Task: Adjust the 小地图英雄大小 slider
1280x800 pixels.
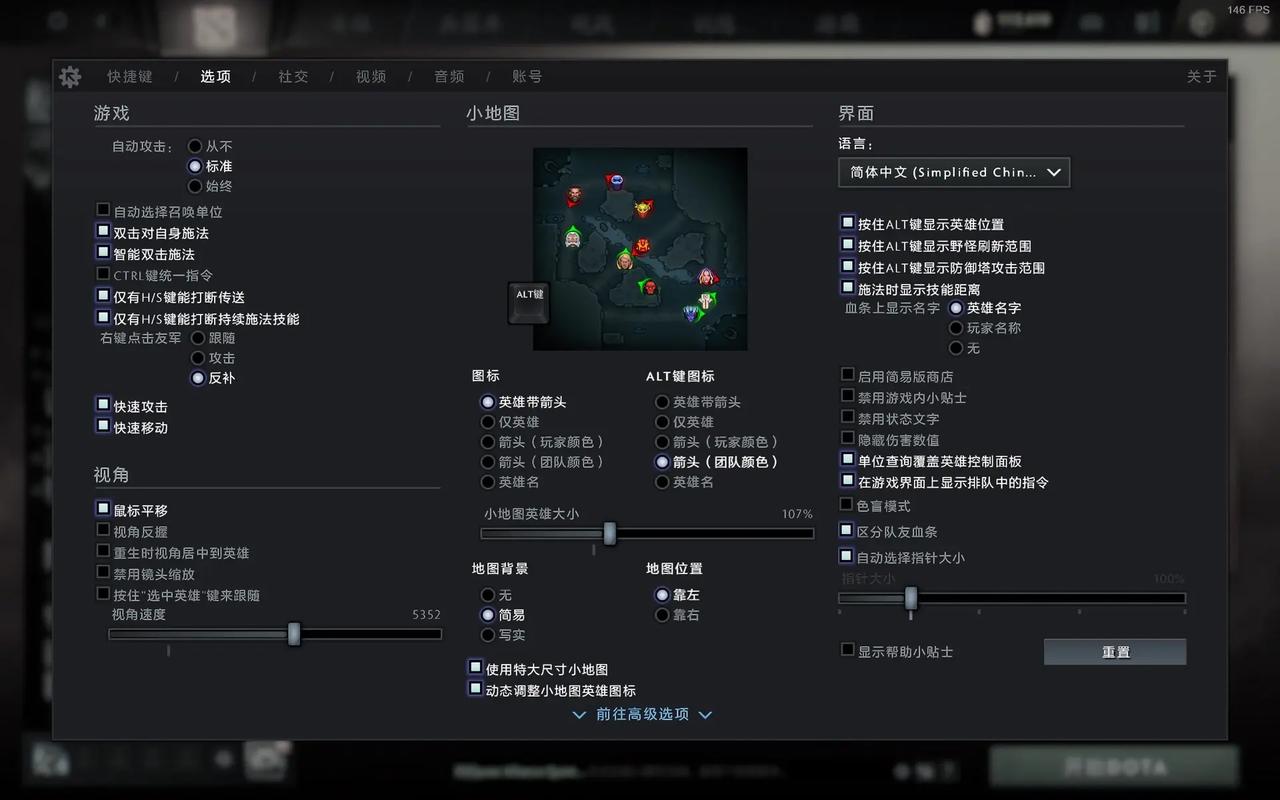Action: coord(610,534)
